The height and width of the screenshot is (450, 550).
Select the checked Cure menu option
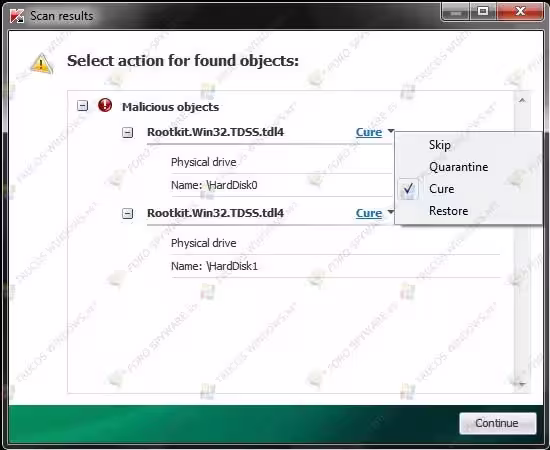click(x=468, y=189)
